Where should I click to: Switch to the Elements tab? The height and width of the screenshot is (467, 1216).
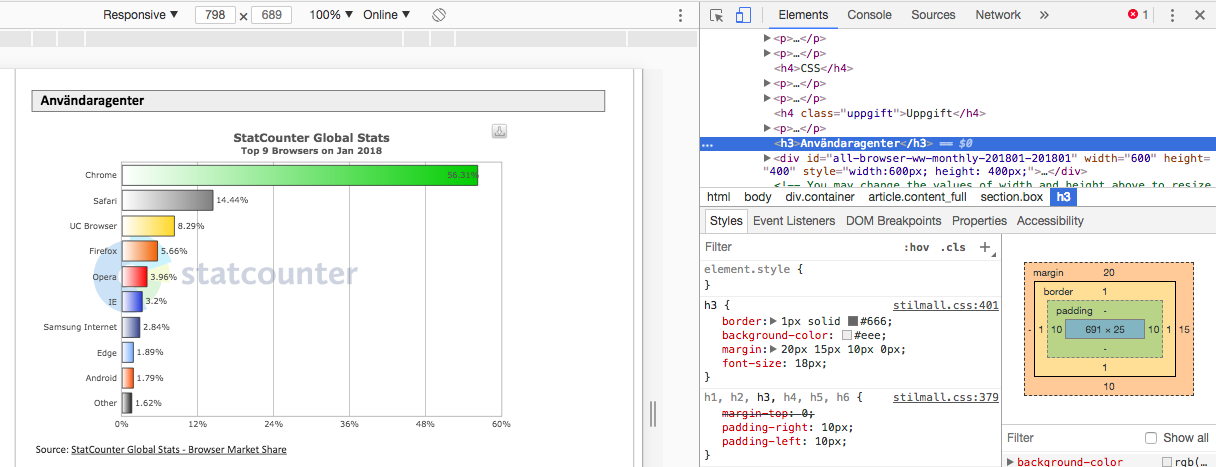803,15
